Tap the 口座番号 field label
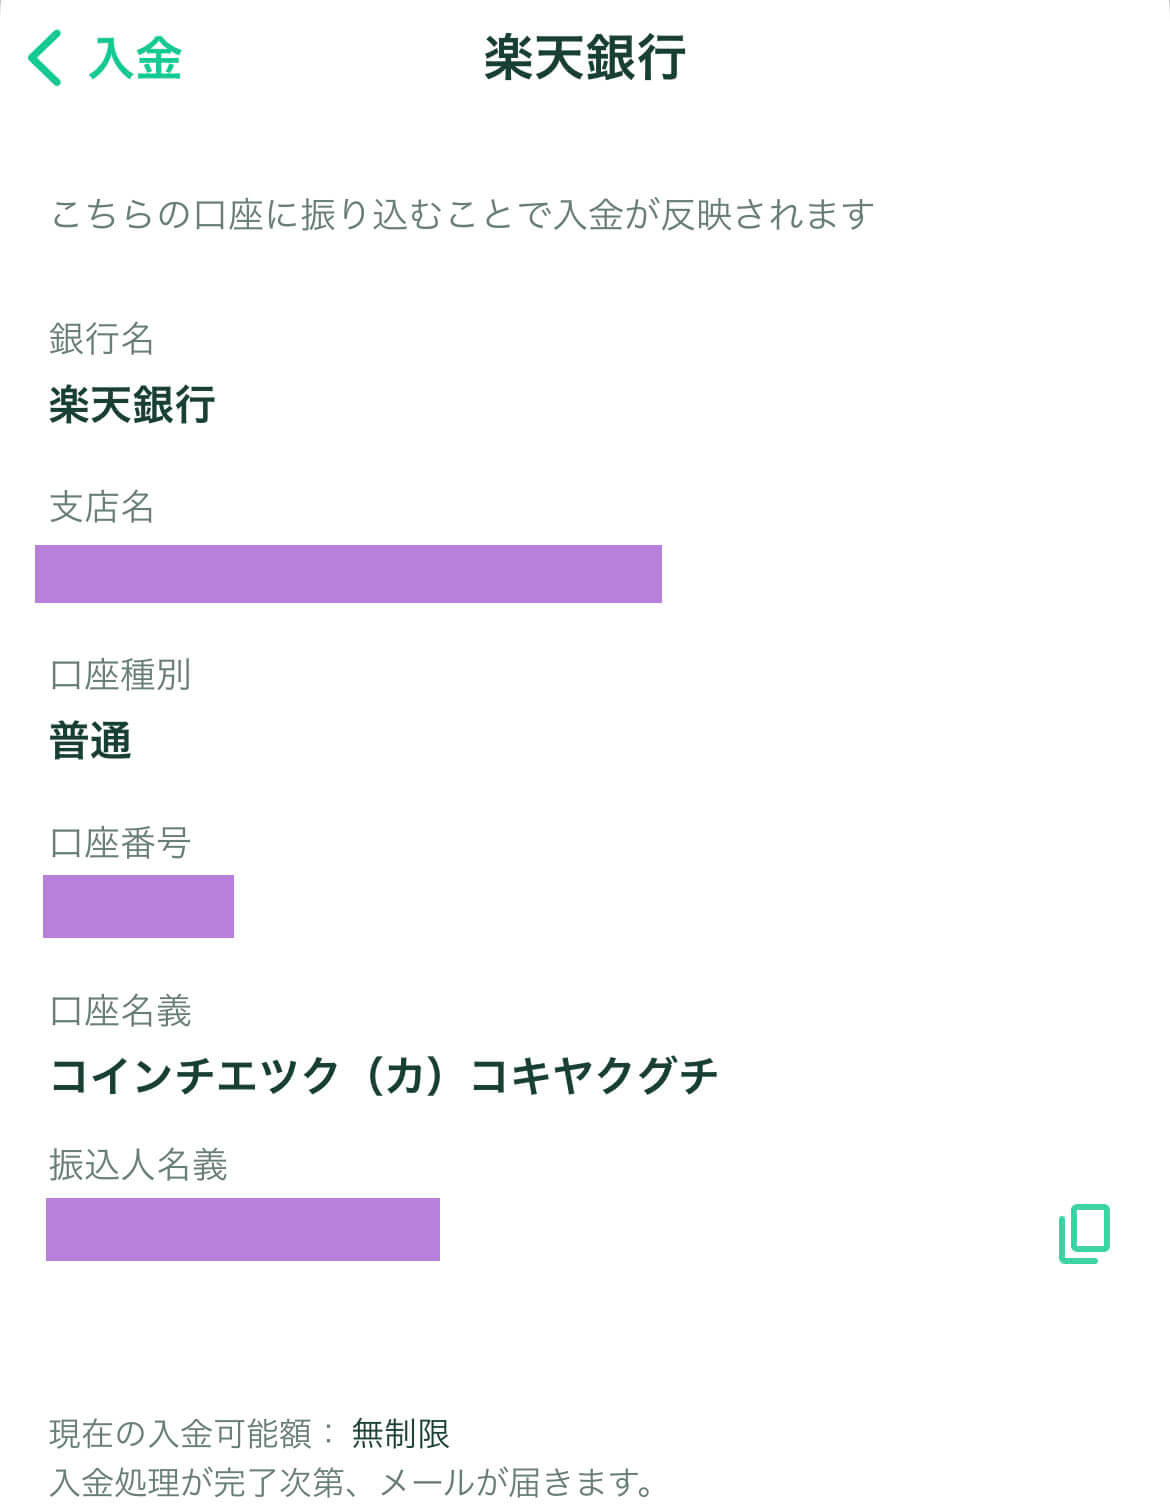Viewport: 1170px width, 1507px height. 120,843
